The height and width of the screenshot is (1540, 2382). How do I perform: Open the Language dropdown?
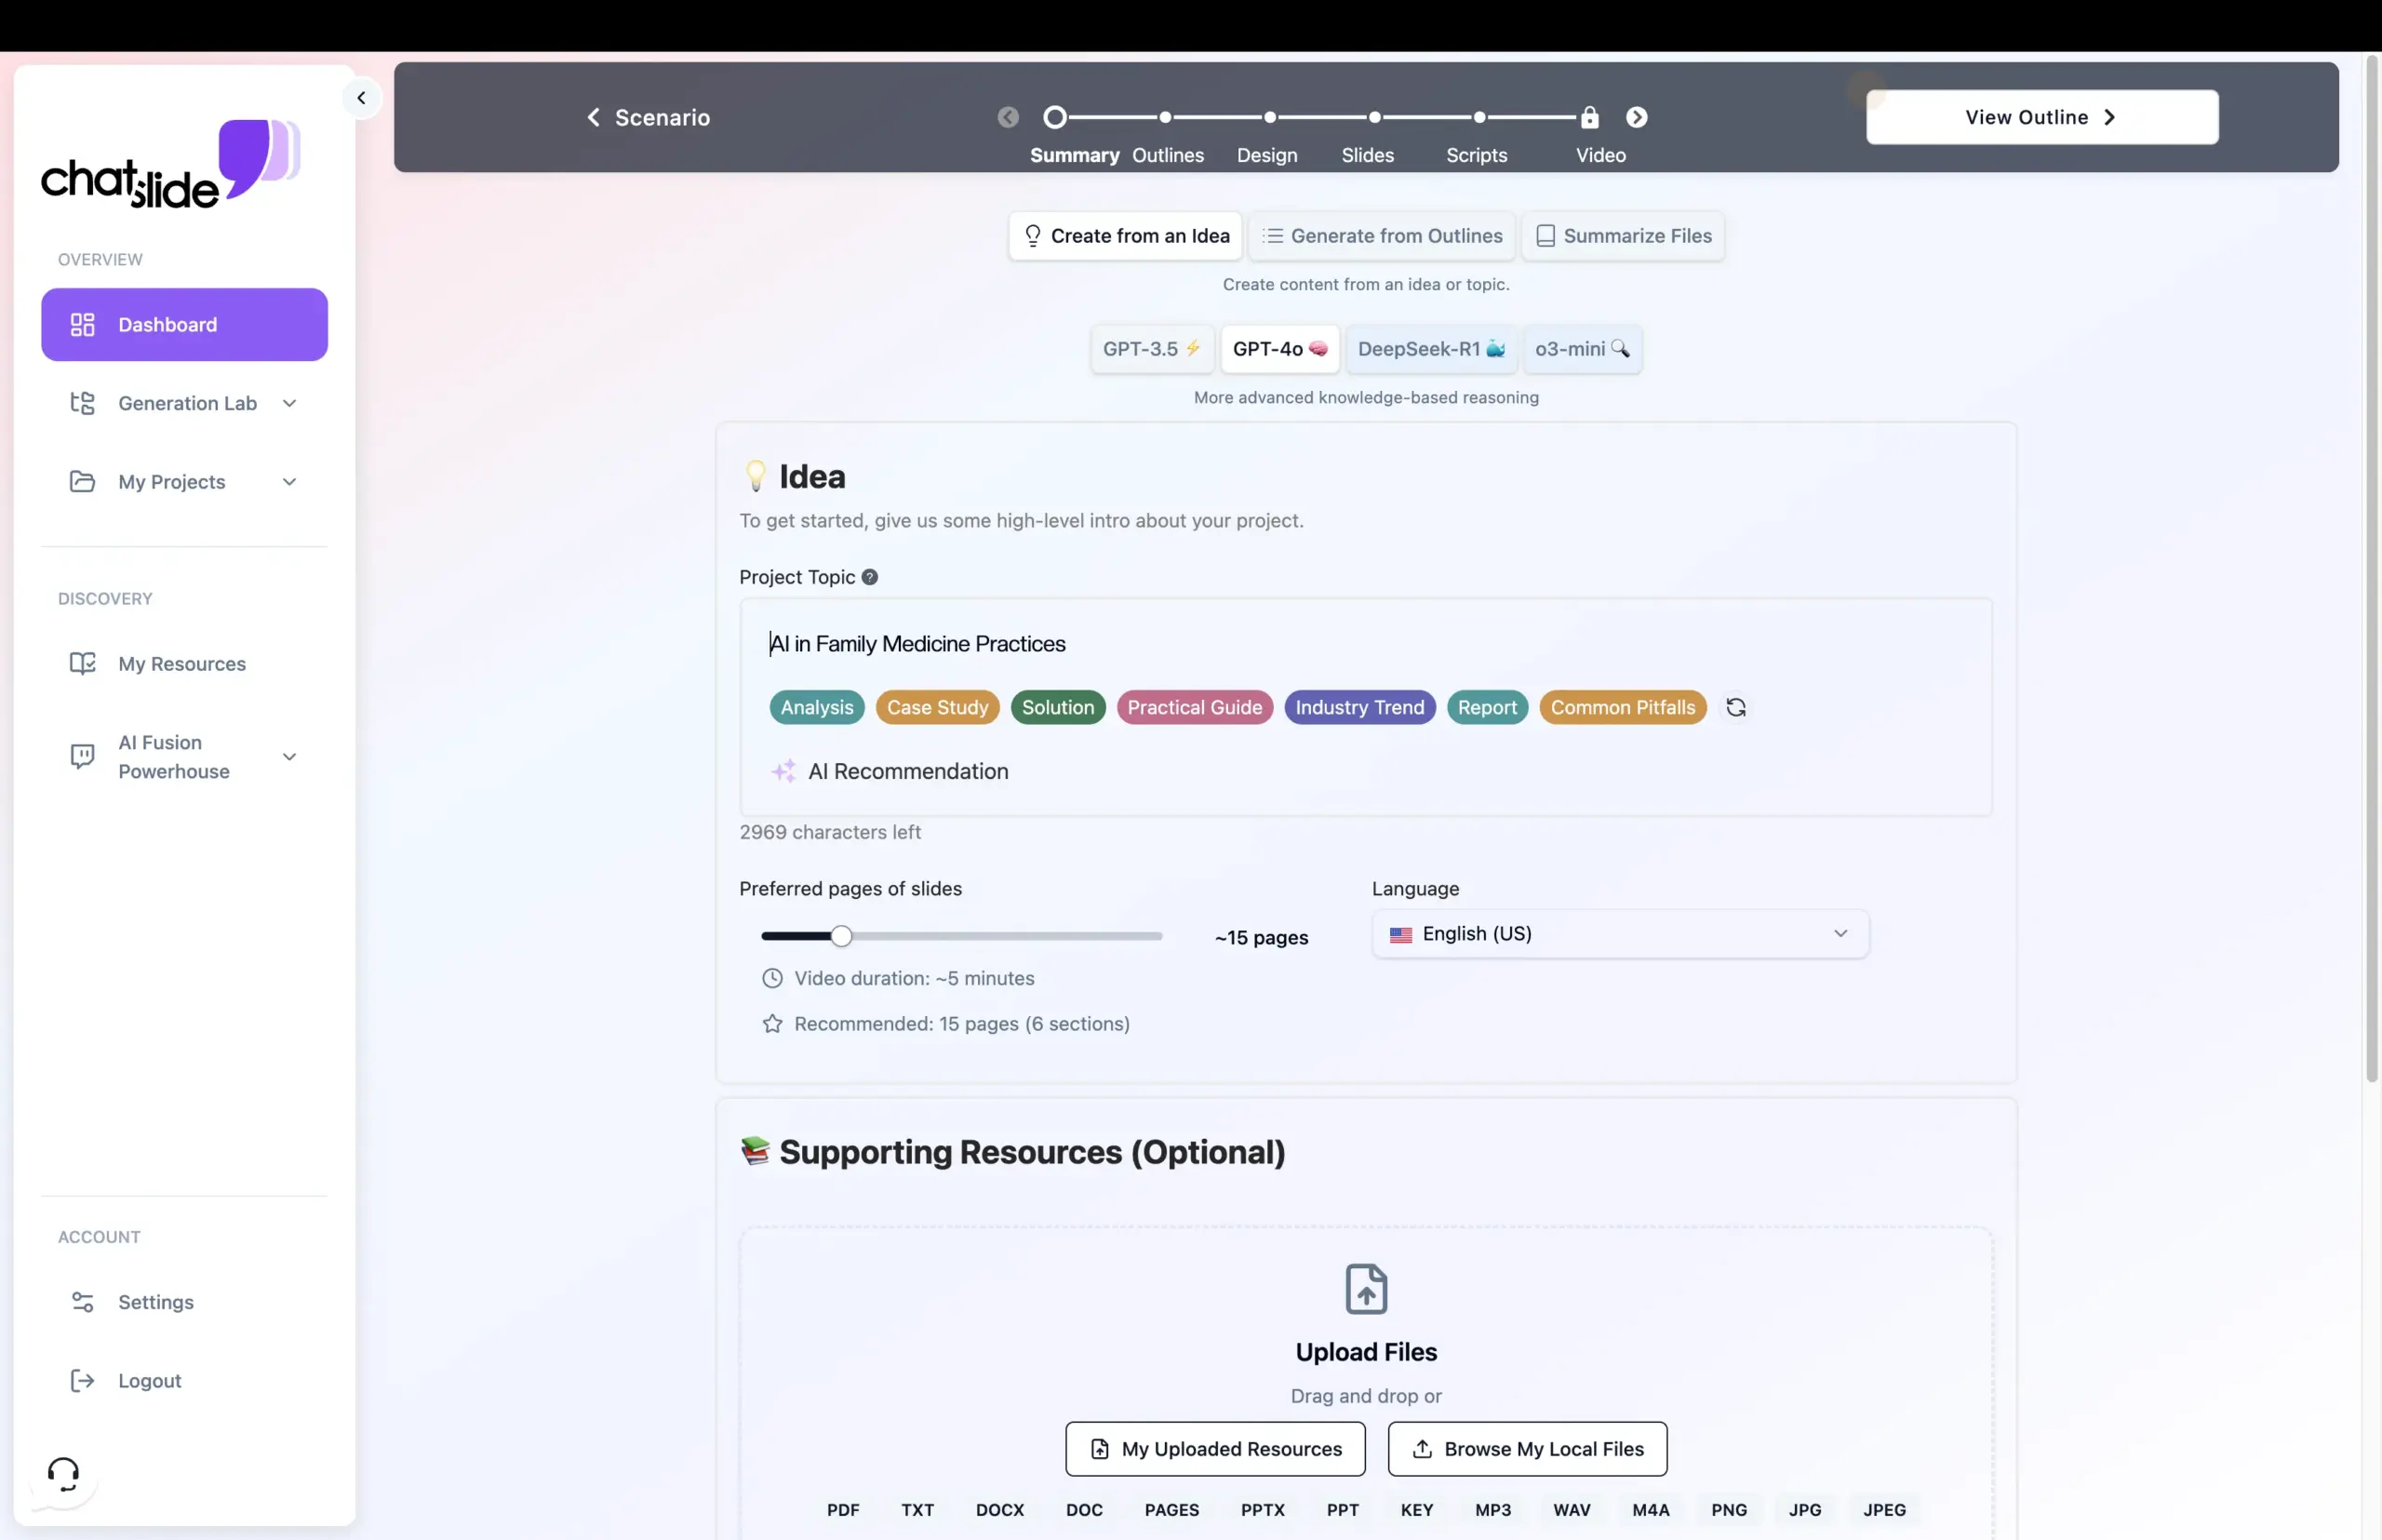click(1620, 934)
